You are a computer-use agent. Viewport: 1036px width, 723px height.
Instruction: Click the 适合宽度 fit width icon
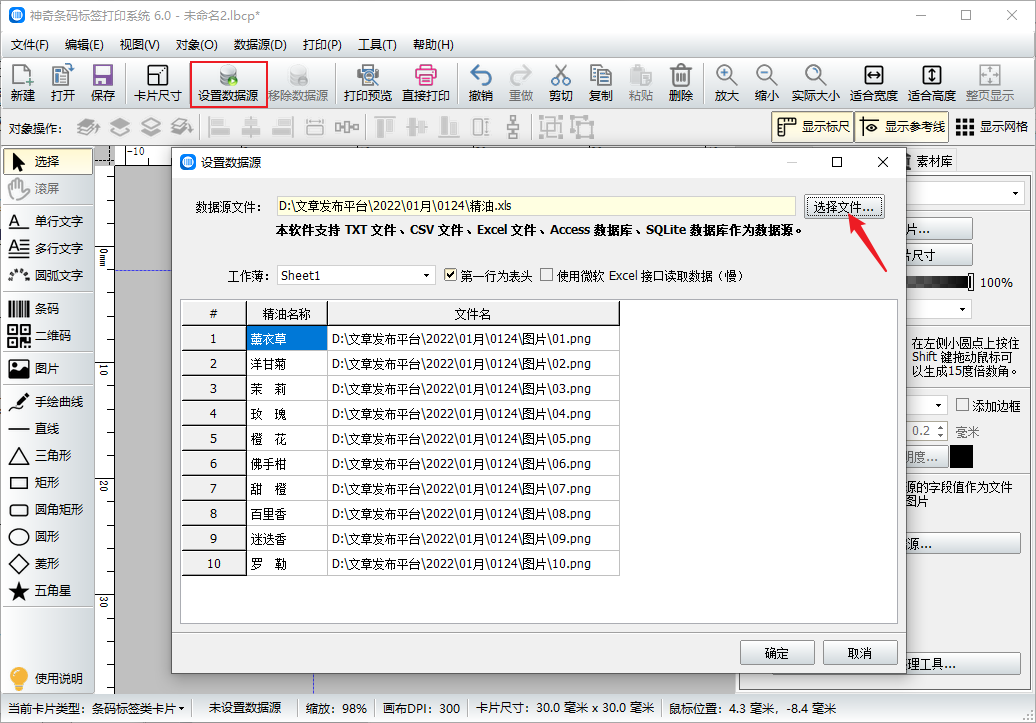tap(873, 83)
